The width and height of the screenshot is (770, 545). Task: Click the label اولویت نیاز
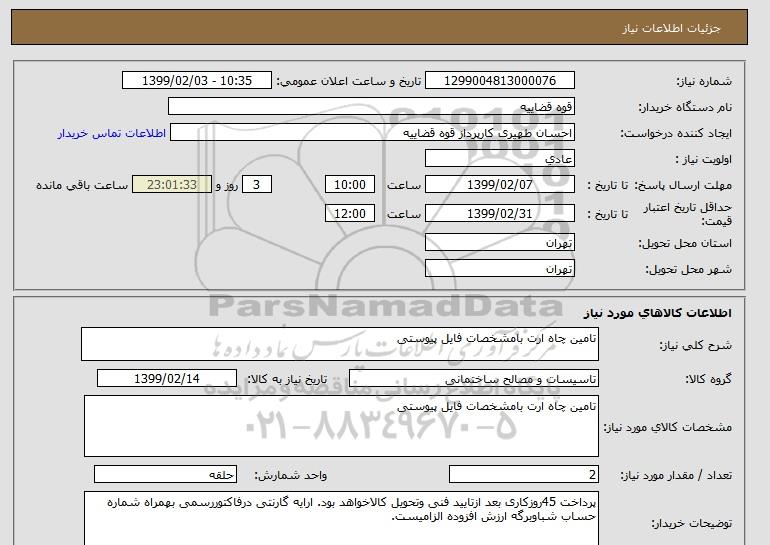coord(703,159)
